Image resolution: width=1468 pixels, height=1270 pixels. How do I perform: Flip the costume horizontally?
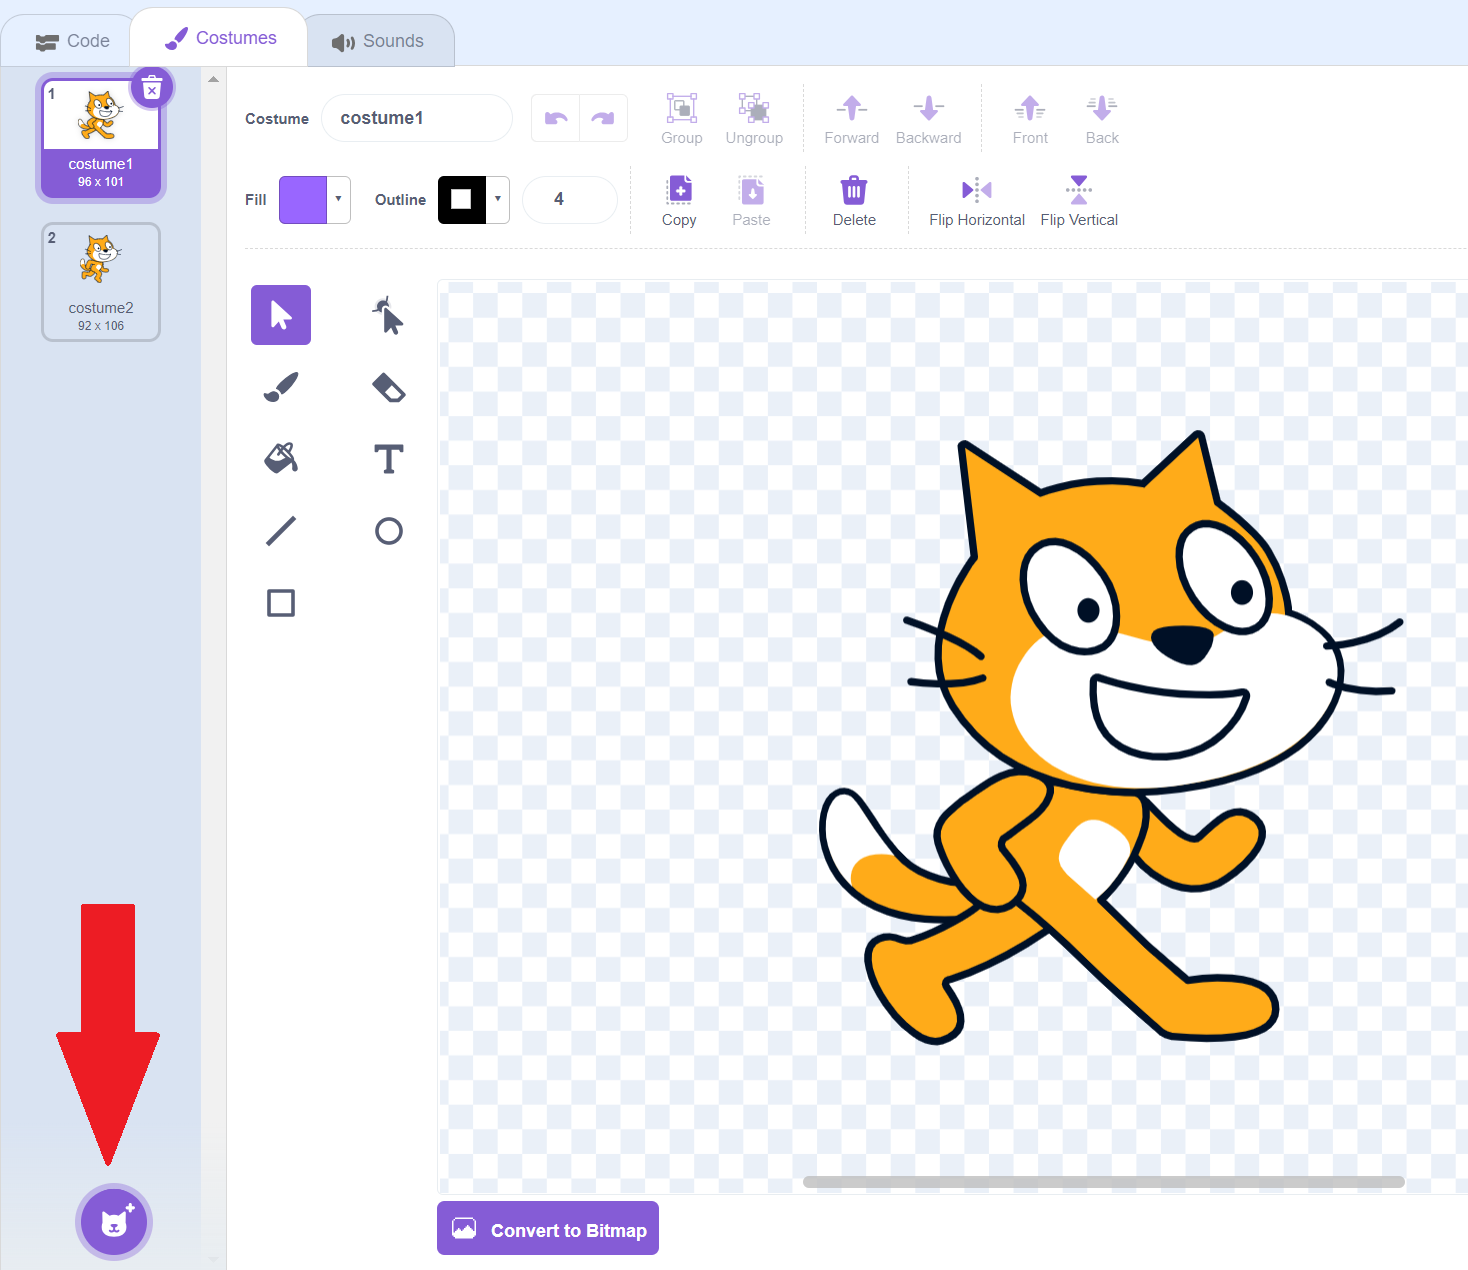pos(977,200)
